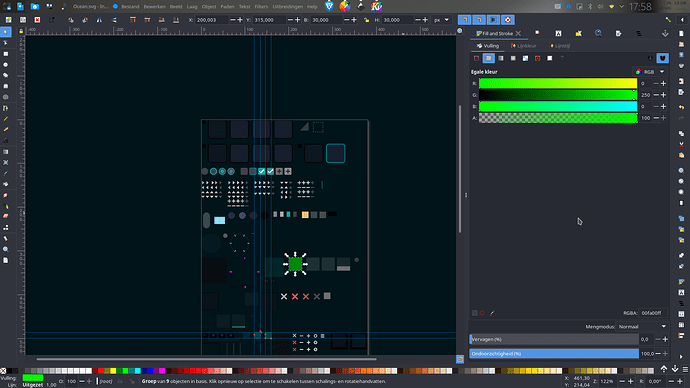Zoom in with status bar plus

coord(631,381)
